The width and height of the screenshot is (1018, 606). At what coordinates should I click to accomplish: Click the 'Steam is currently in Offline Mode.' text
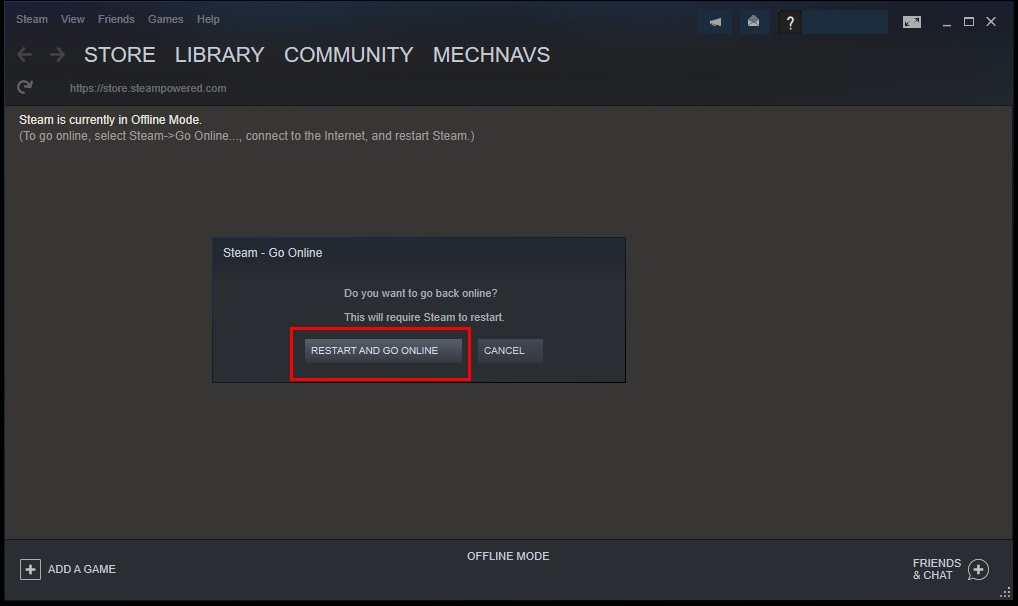coord(110,120)
